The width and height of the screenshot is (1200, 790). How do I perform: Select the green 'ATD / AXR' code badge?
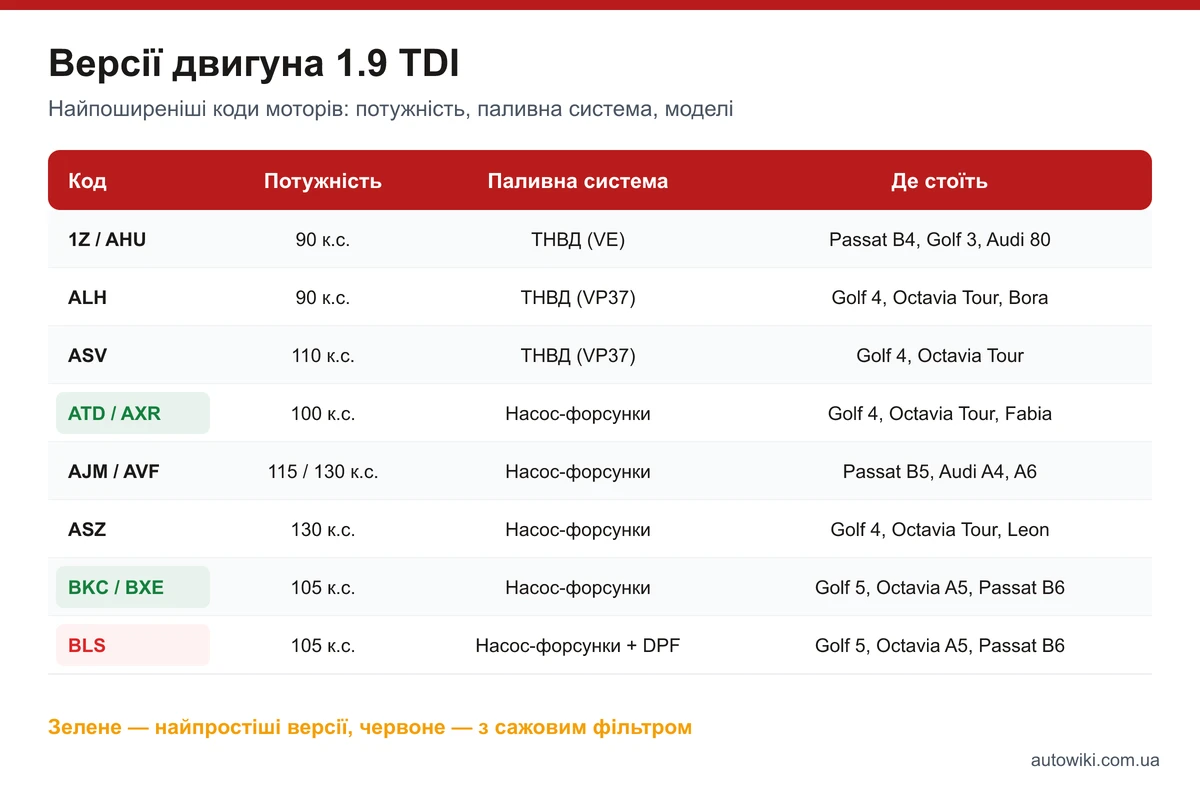[x=133, y=413]
